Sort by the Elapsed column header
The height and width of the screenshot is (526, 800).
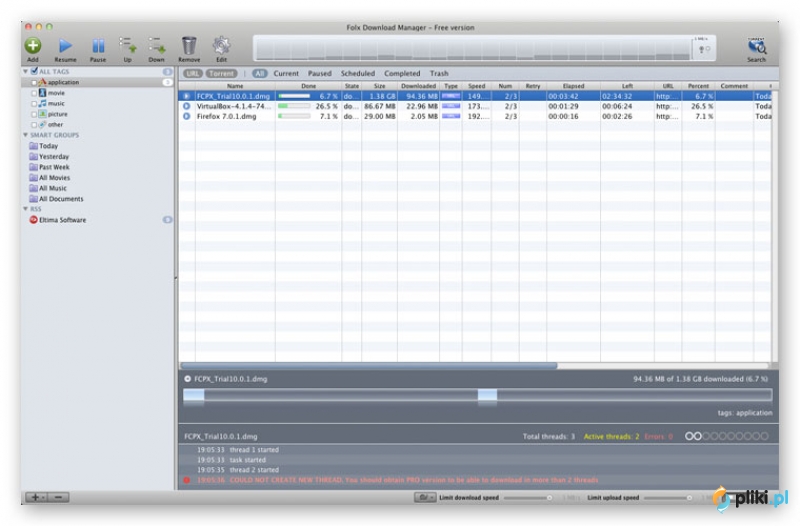point(573,86)
